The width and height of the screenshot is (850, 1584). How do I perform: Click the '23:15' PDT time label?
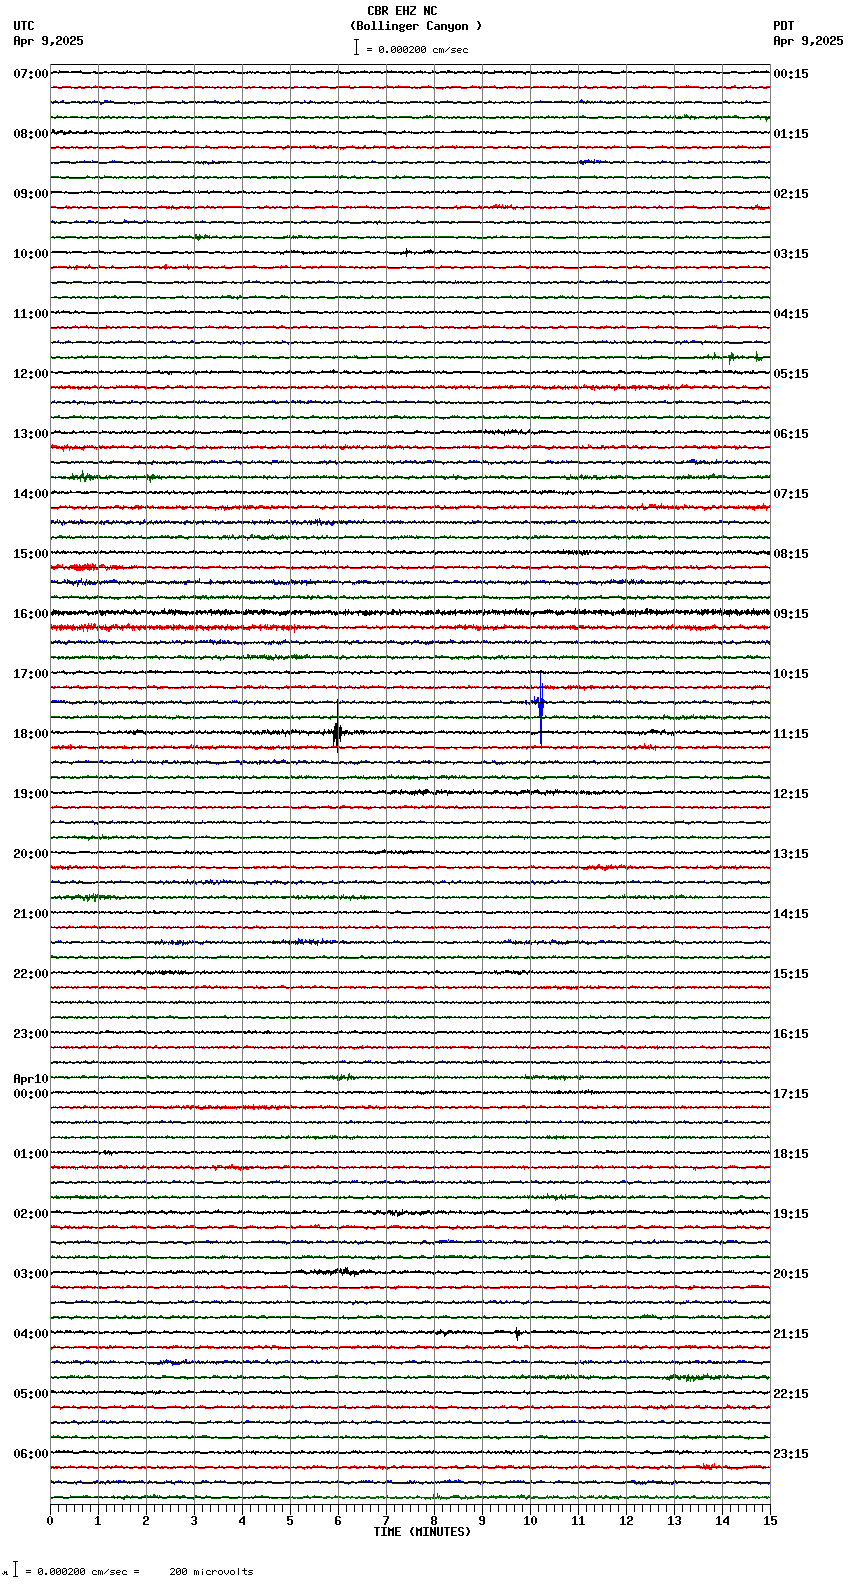pyautogui.click(x=791, y=1454)
